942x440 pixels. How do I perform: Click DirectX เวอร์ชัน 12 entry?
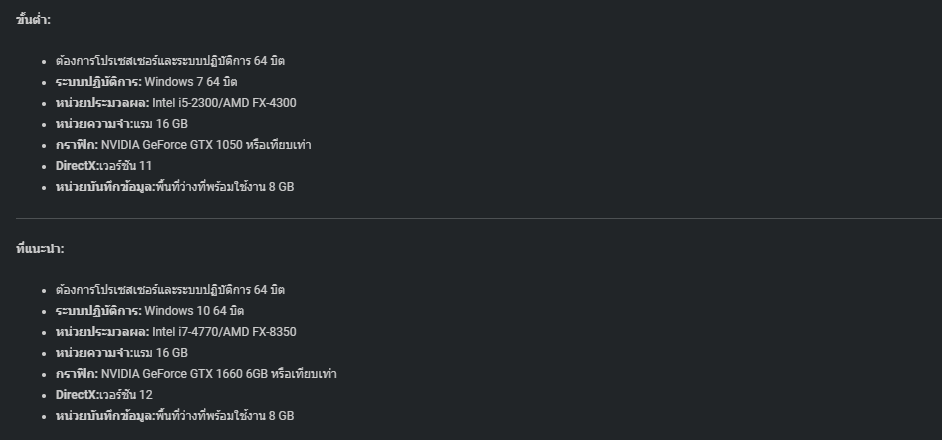click(104, 395)
